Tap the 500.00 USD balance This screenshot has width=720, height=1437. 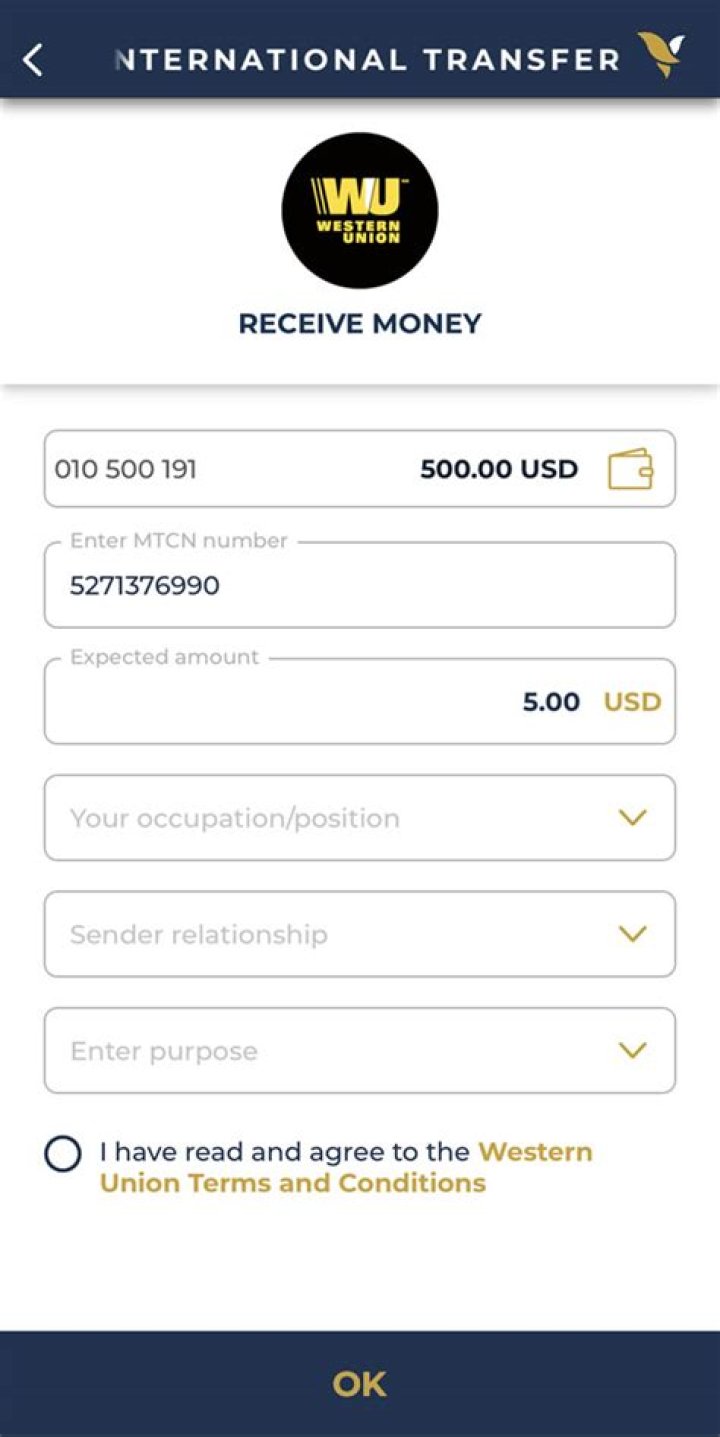click(x=499, y=469)
